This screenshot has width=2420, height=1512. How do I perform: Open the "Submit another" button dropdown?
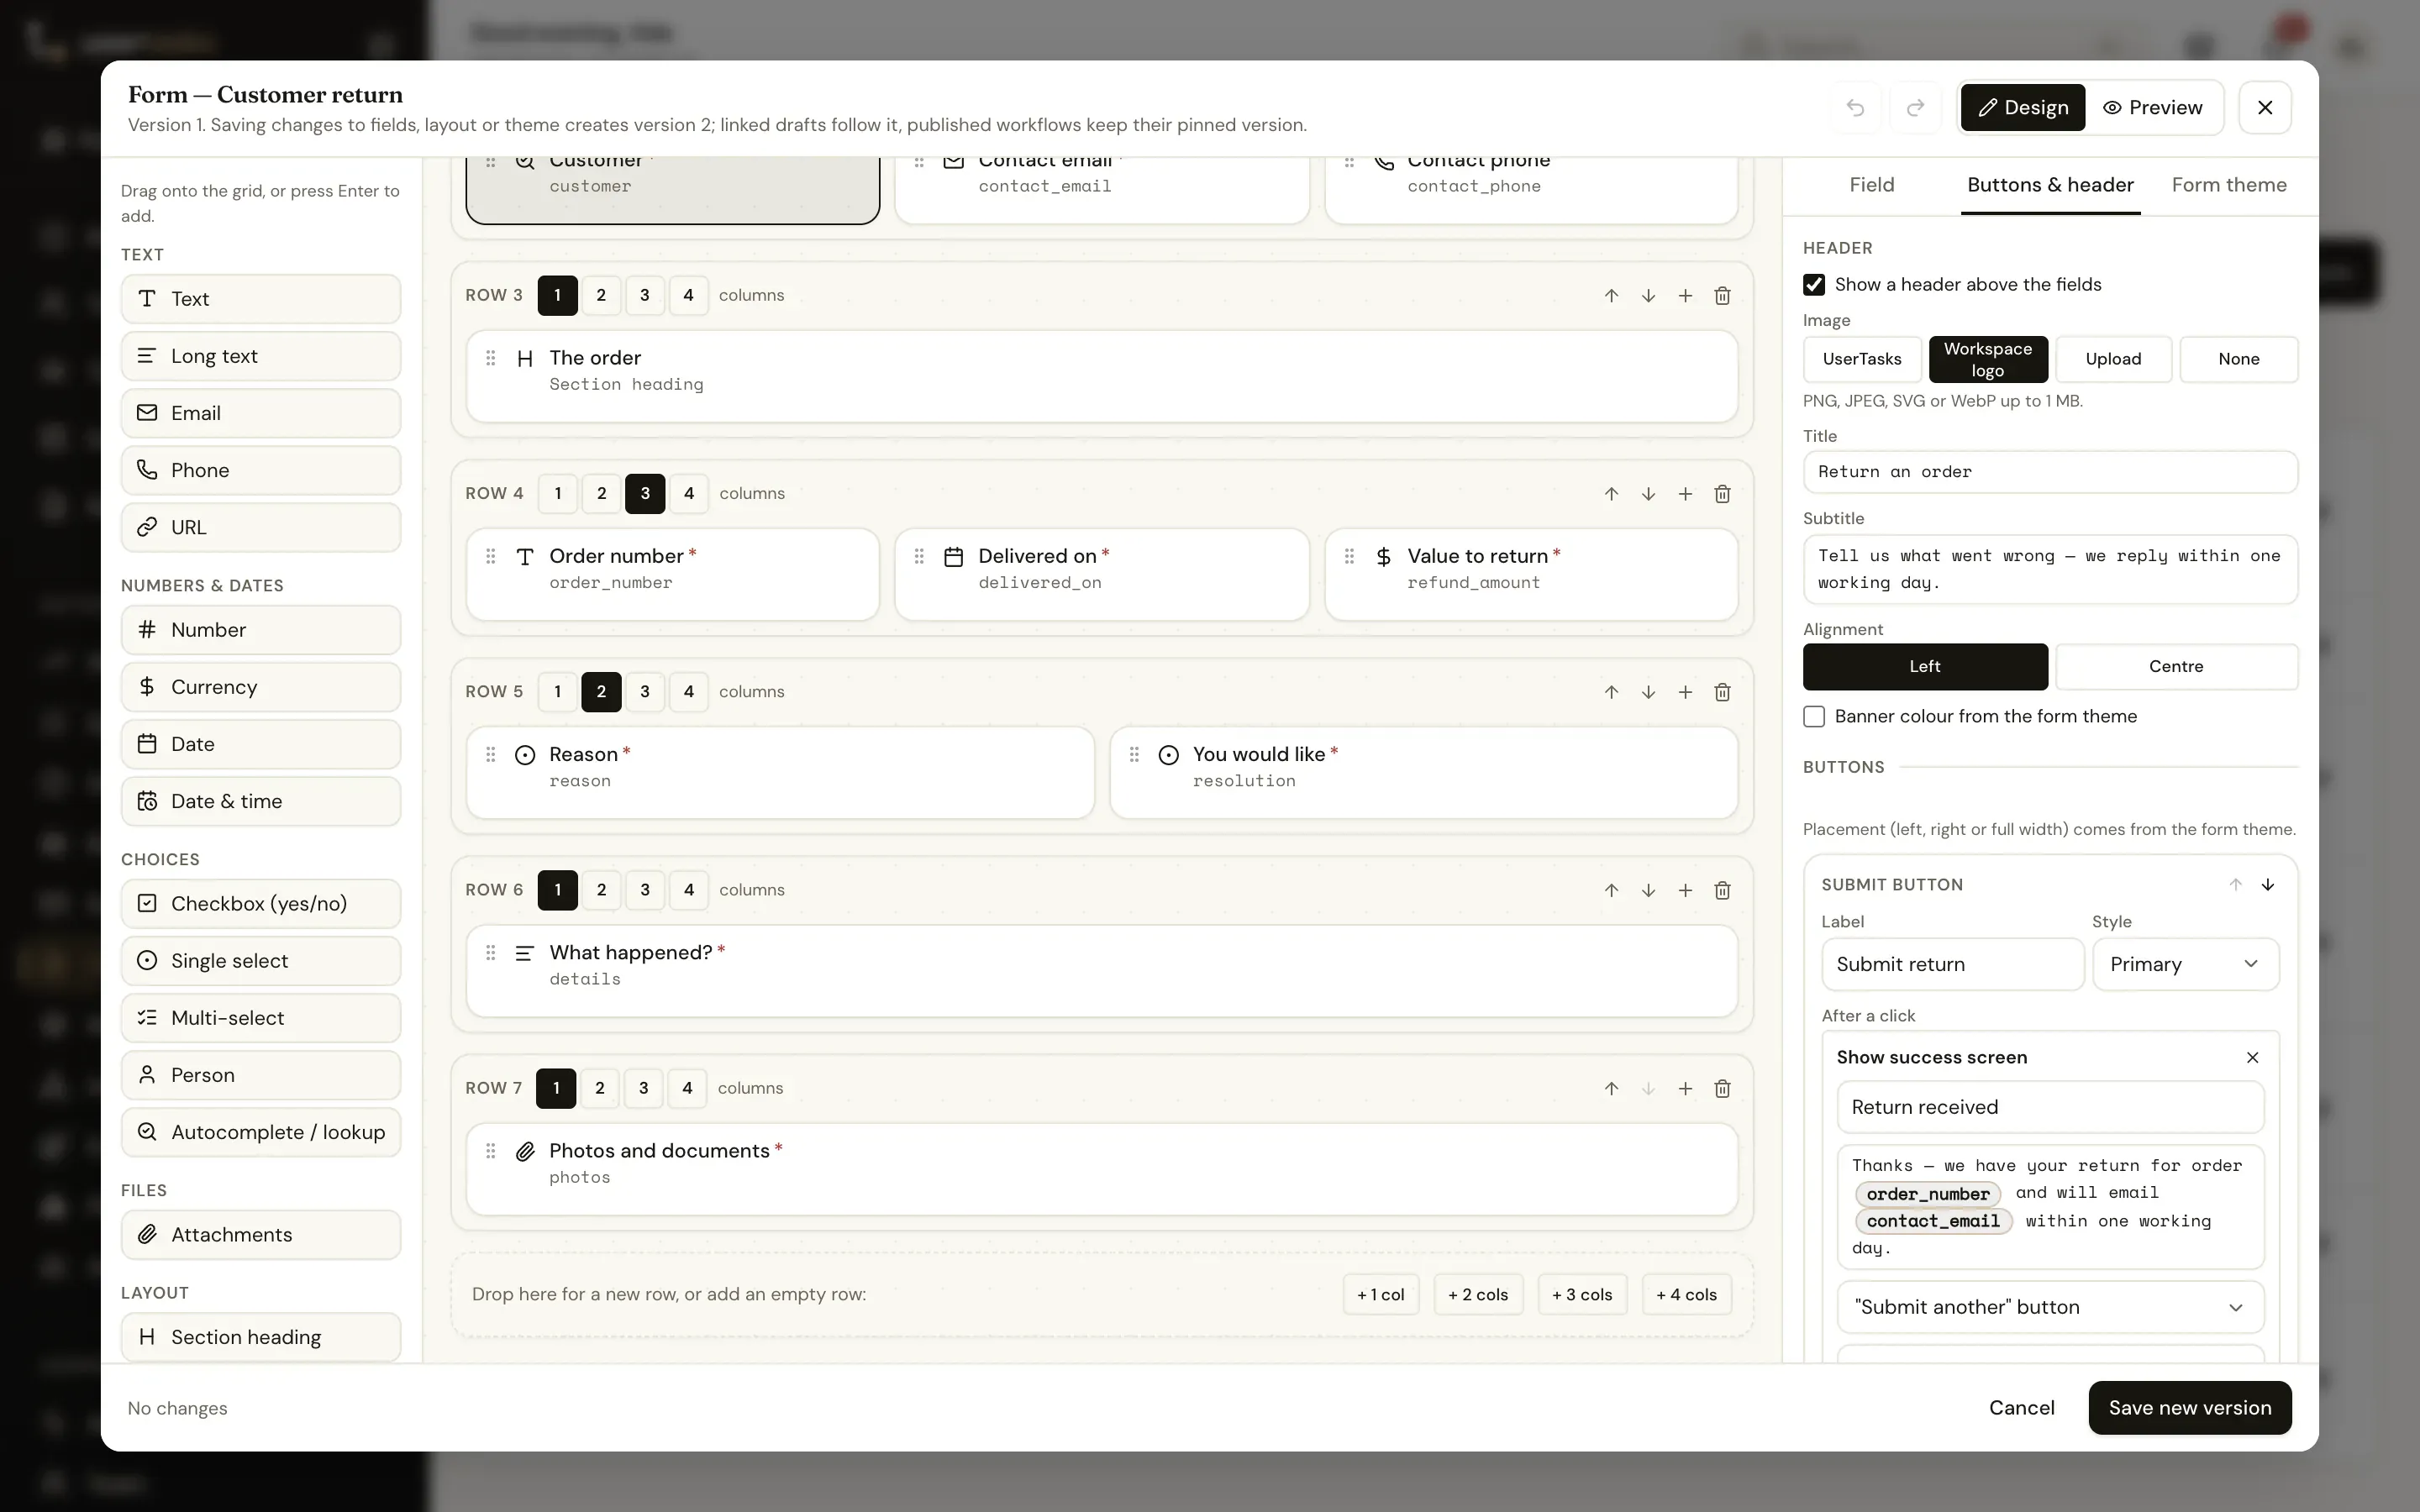pos(2050,1307)
